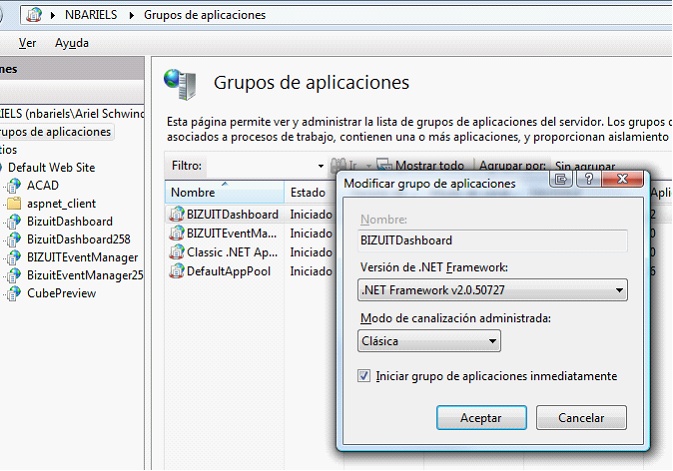
Task: Select CubePreview tree item
Action: [61, 293]
